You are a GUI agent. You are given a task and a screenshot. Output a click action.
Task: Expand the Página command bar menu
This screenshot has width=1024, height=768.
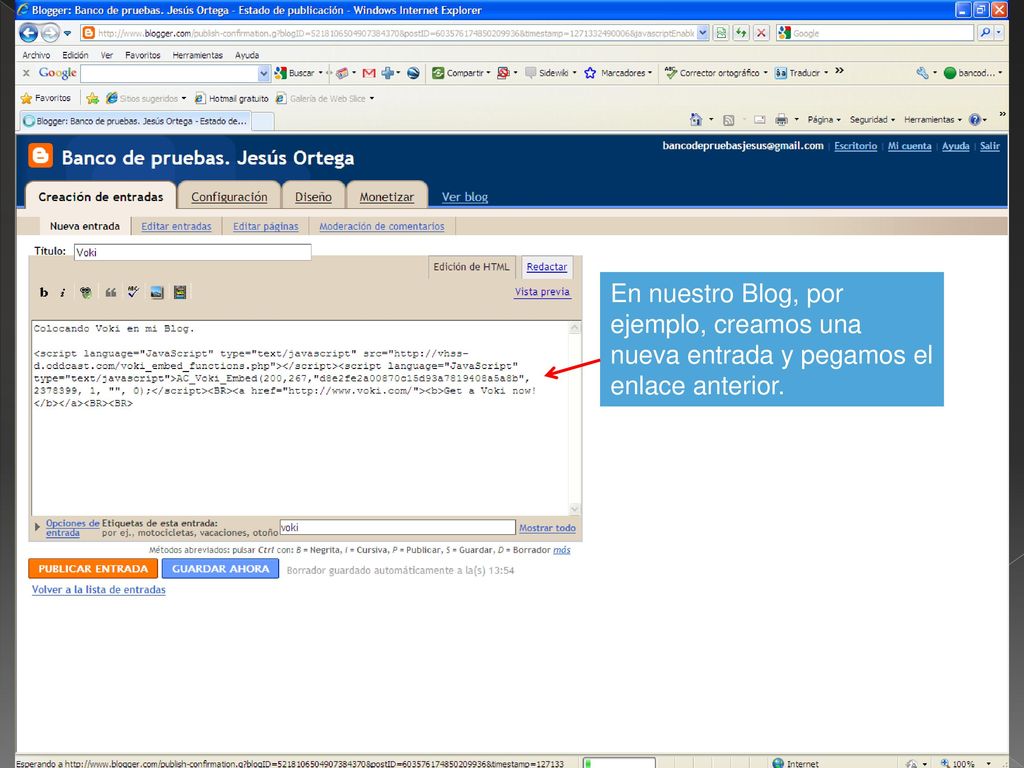pyautogui.click(x=824, y=120)
